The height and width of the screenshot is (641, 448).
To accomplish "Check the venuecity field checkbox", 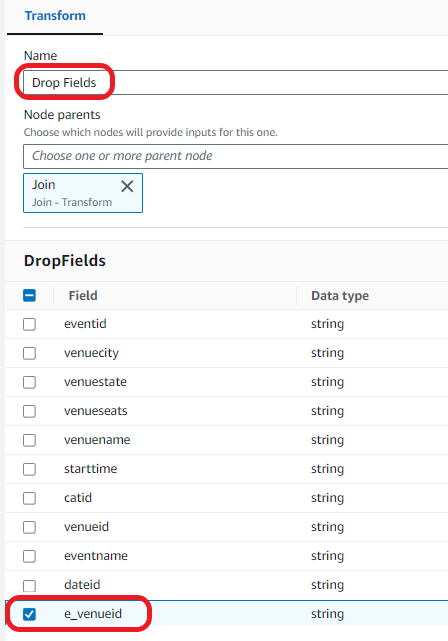I will click(29, 353).
